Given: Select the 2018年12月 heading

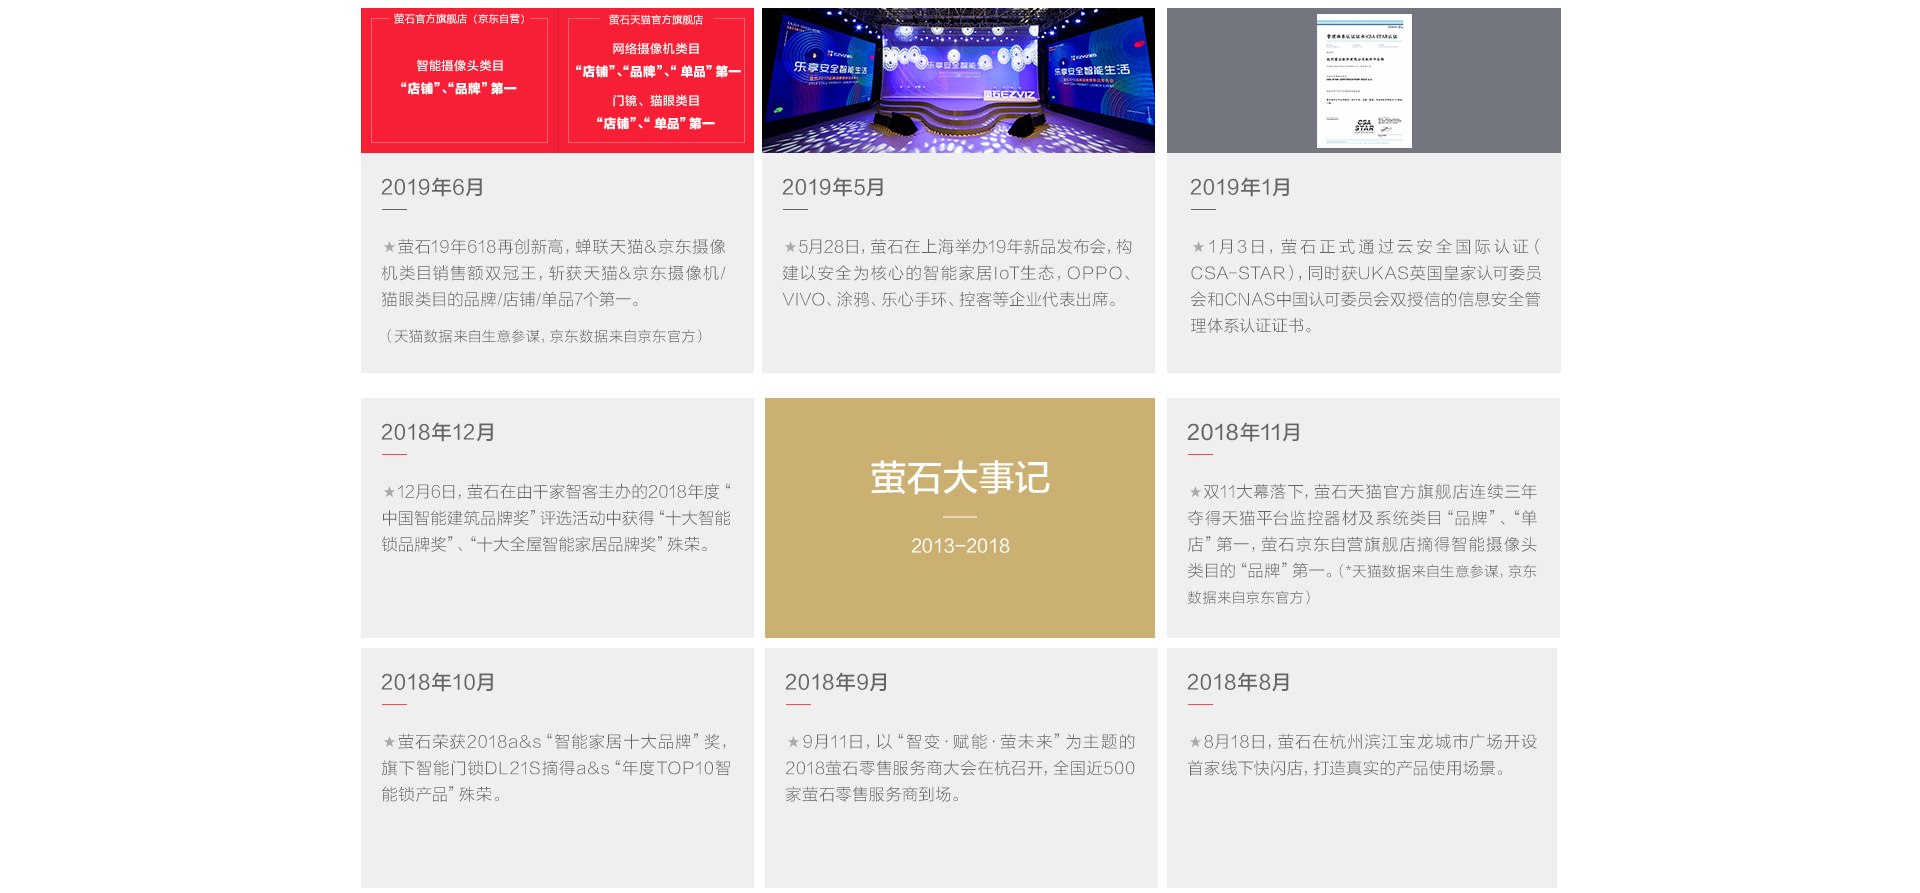Looking at the screenshot, I should coord(438,432).
